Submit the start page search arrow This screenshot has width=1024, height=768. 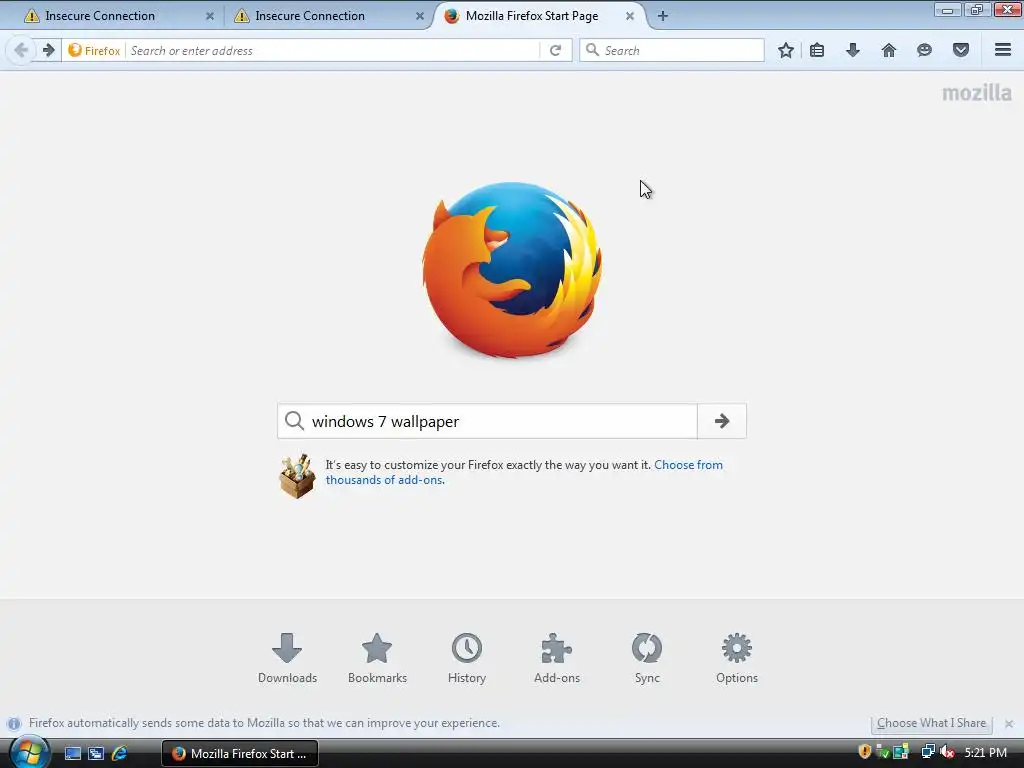tap(722, 421)
